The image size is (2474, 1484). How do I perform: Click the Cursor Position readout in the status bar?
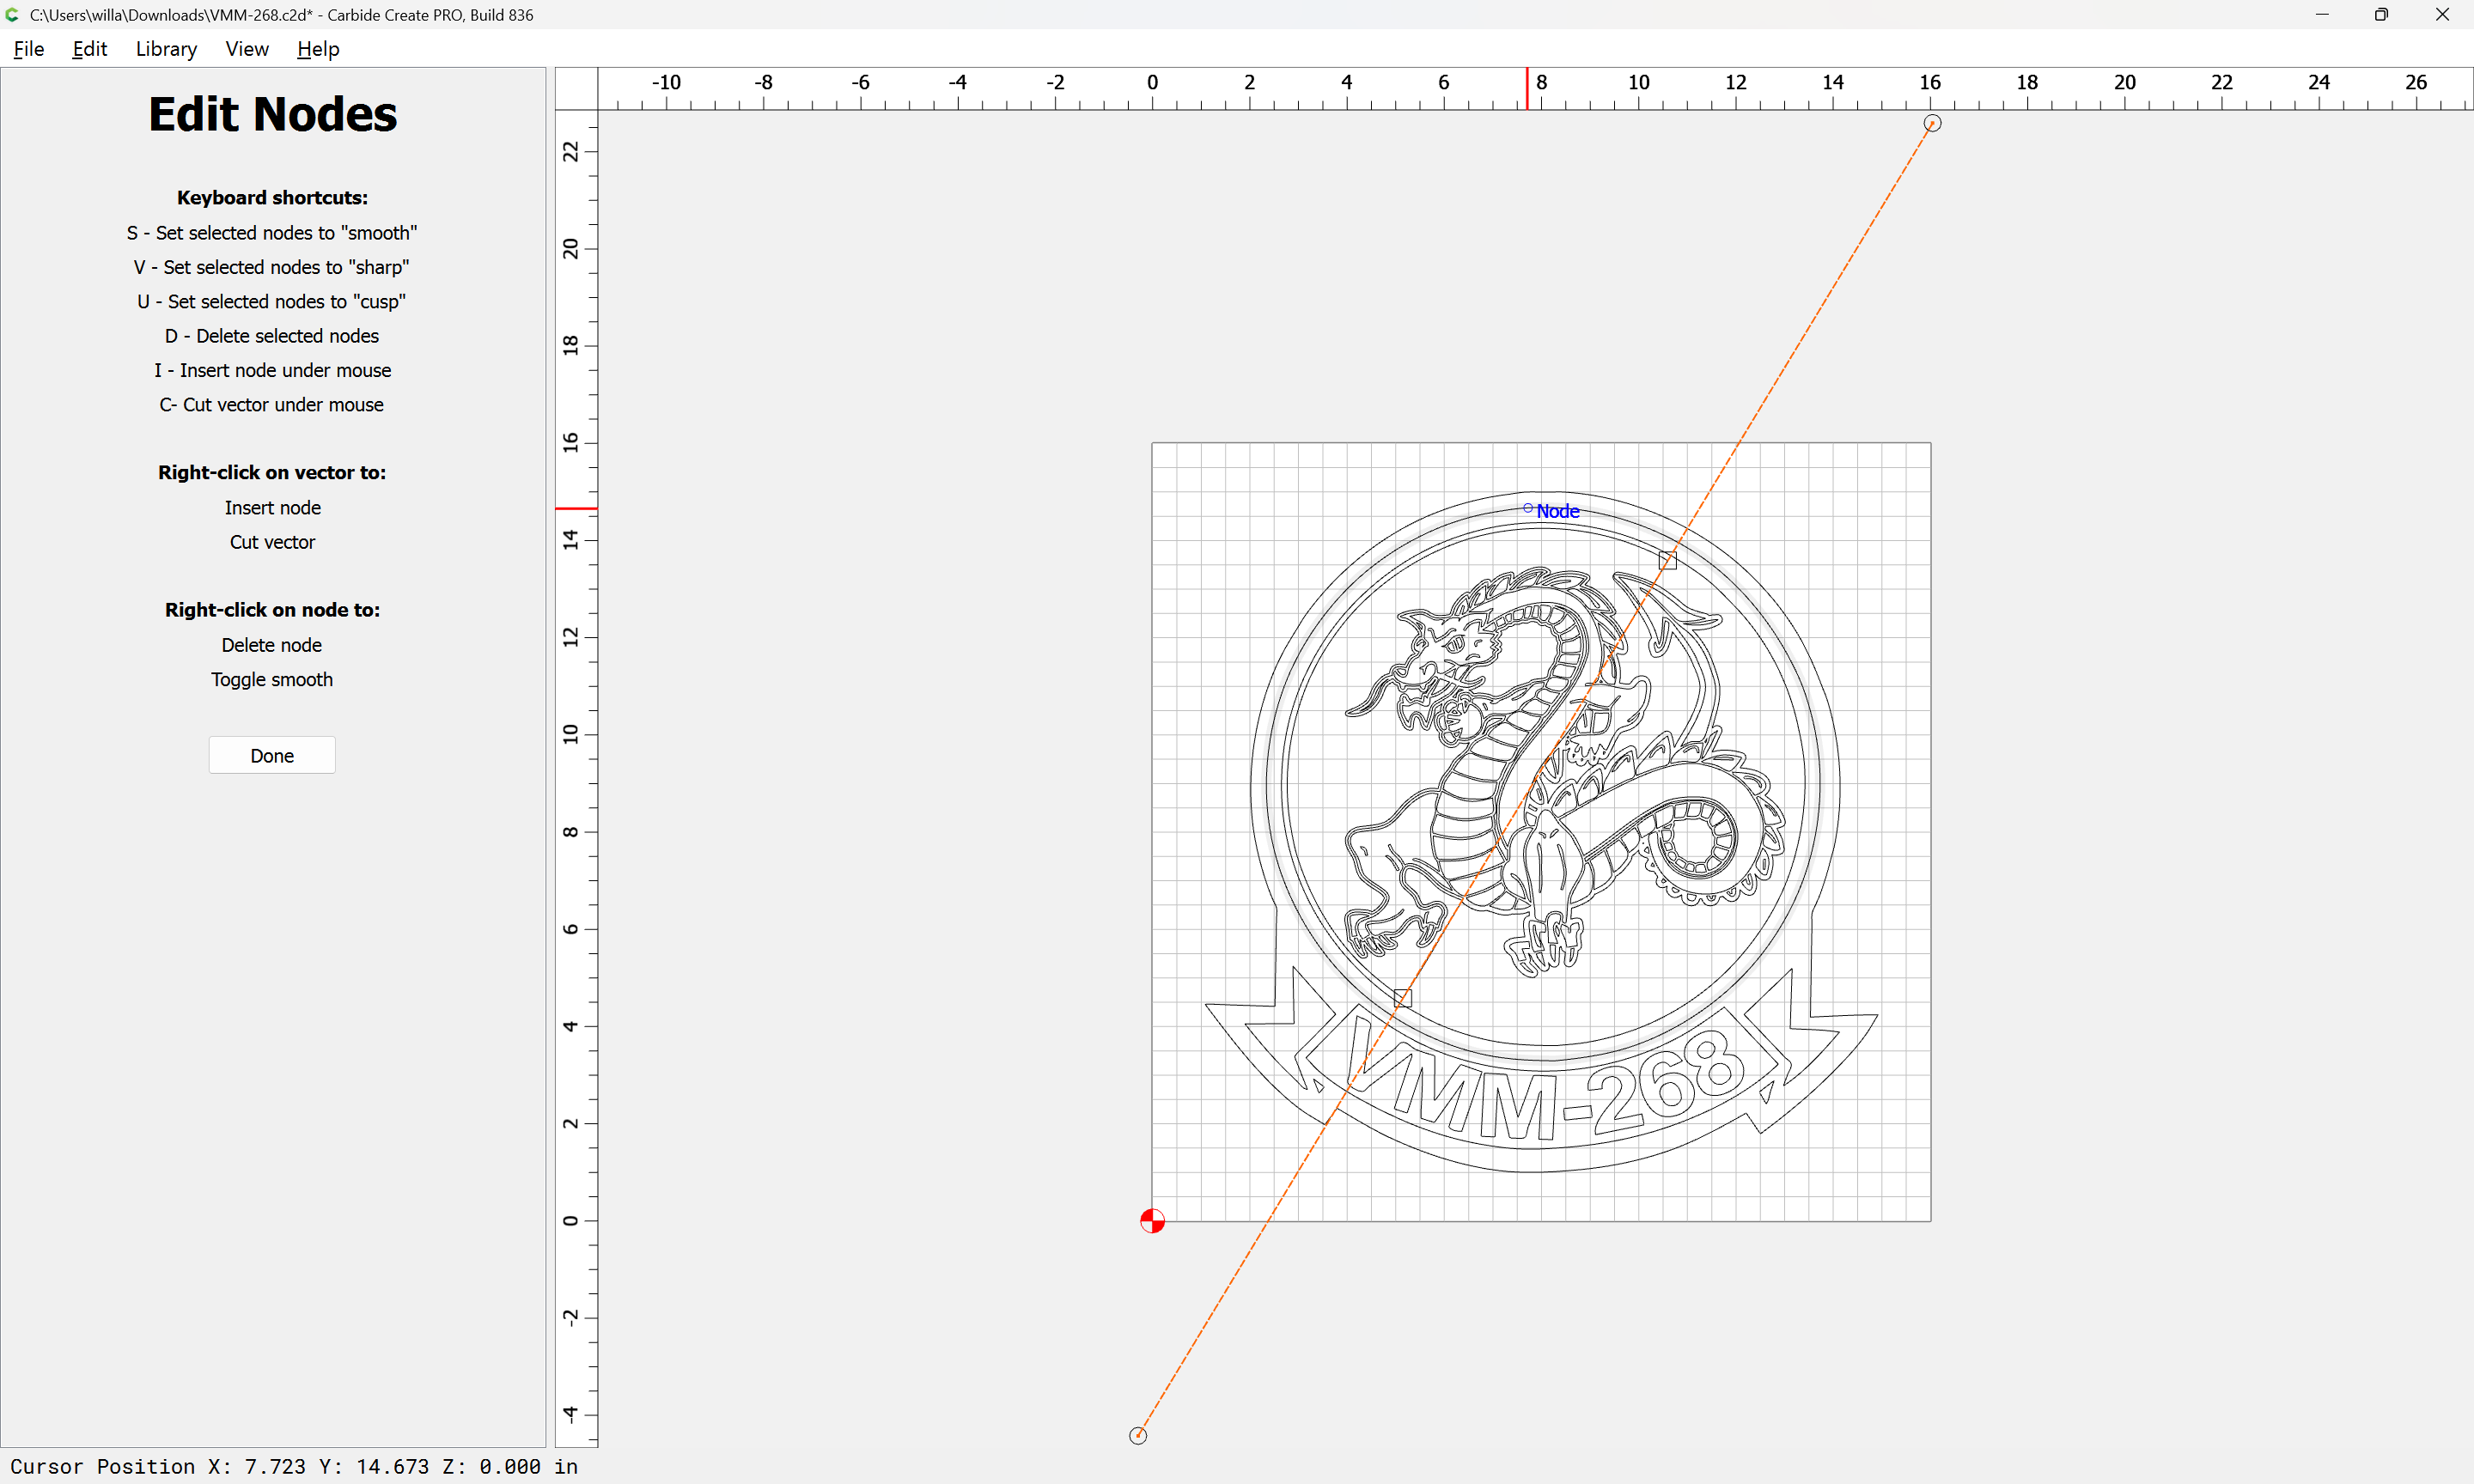[x=294, y=1466]
